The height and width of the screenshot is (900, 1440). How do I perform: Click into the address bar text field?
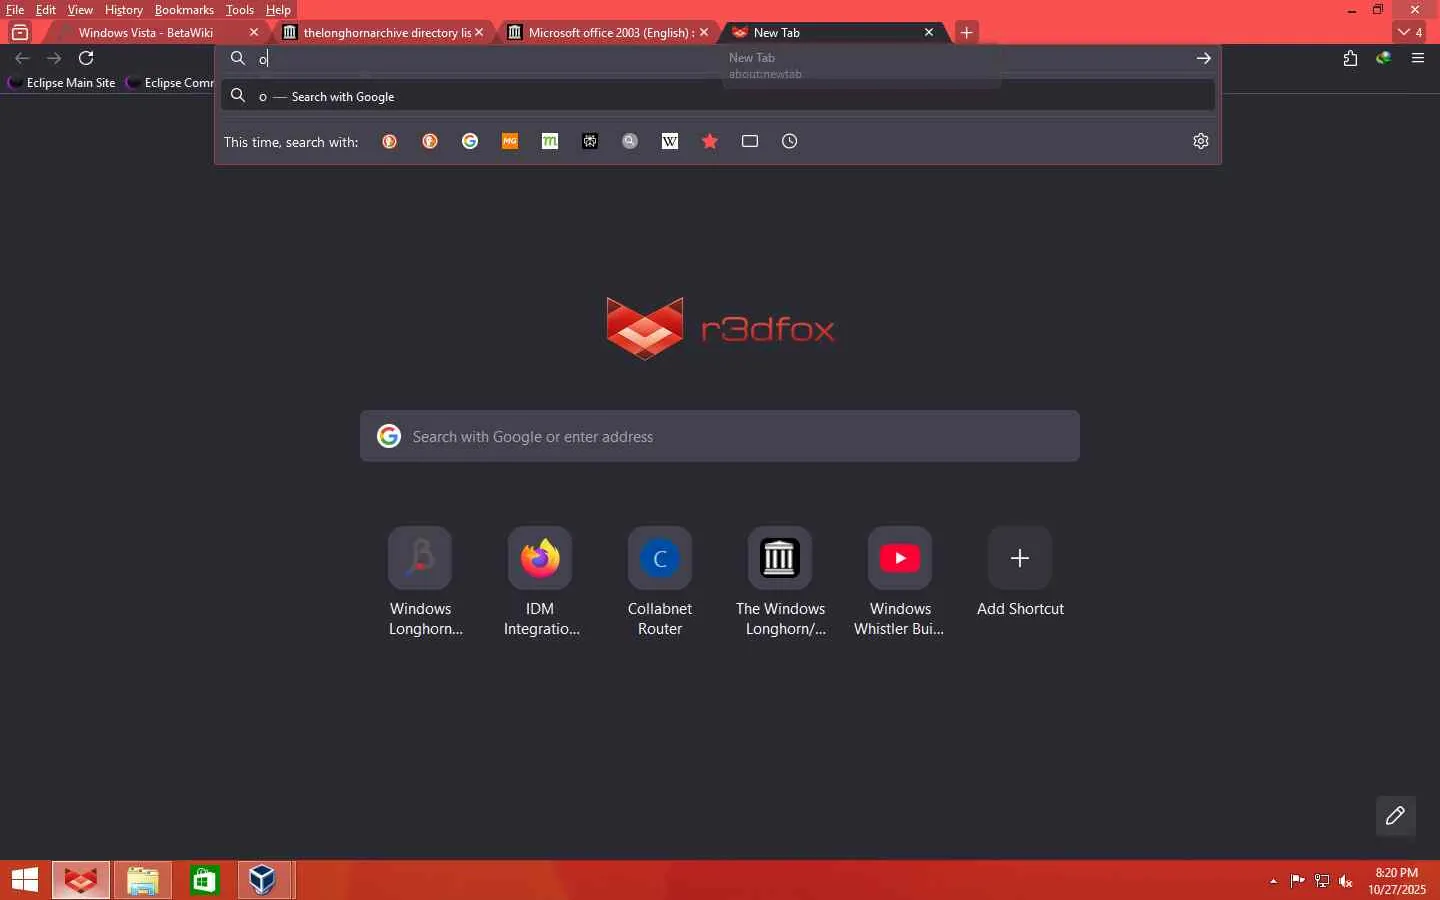click(x=720, y=58)
